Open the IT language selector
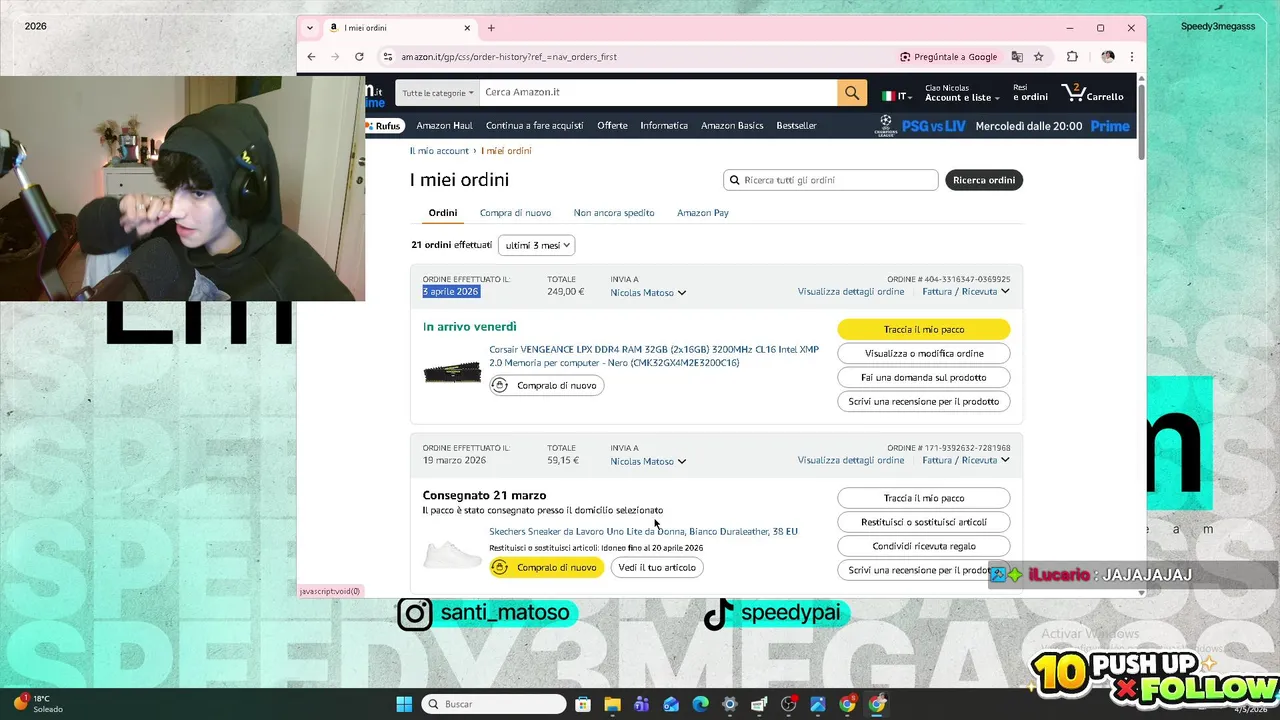Screen dimensions: 1280x720 point(897,96)
